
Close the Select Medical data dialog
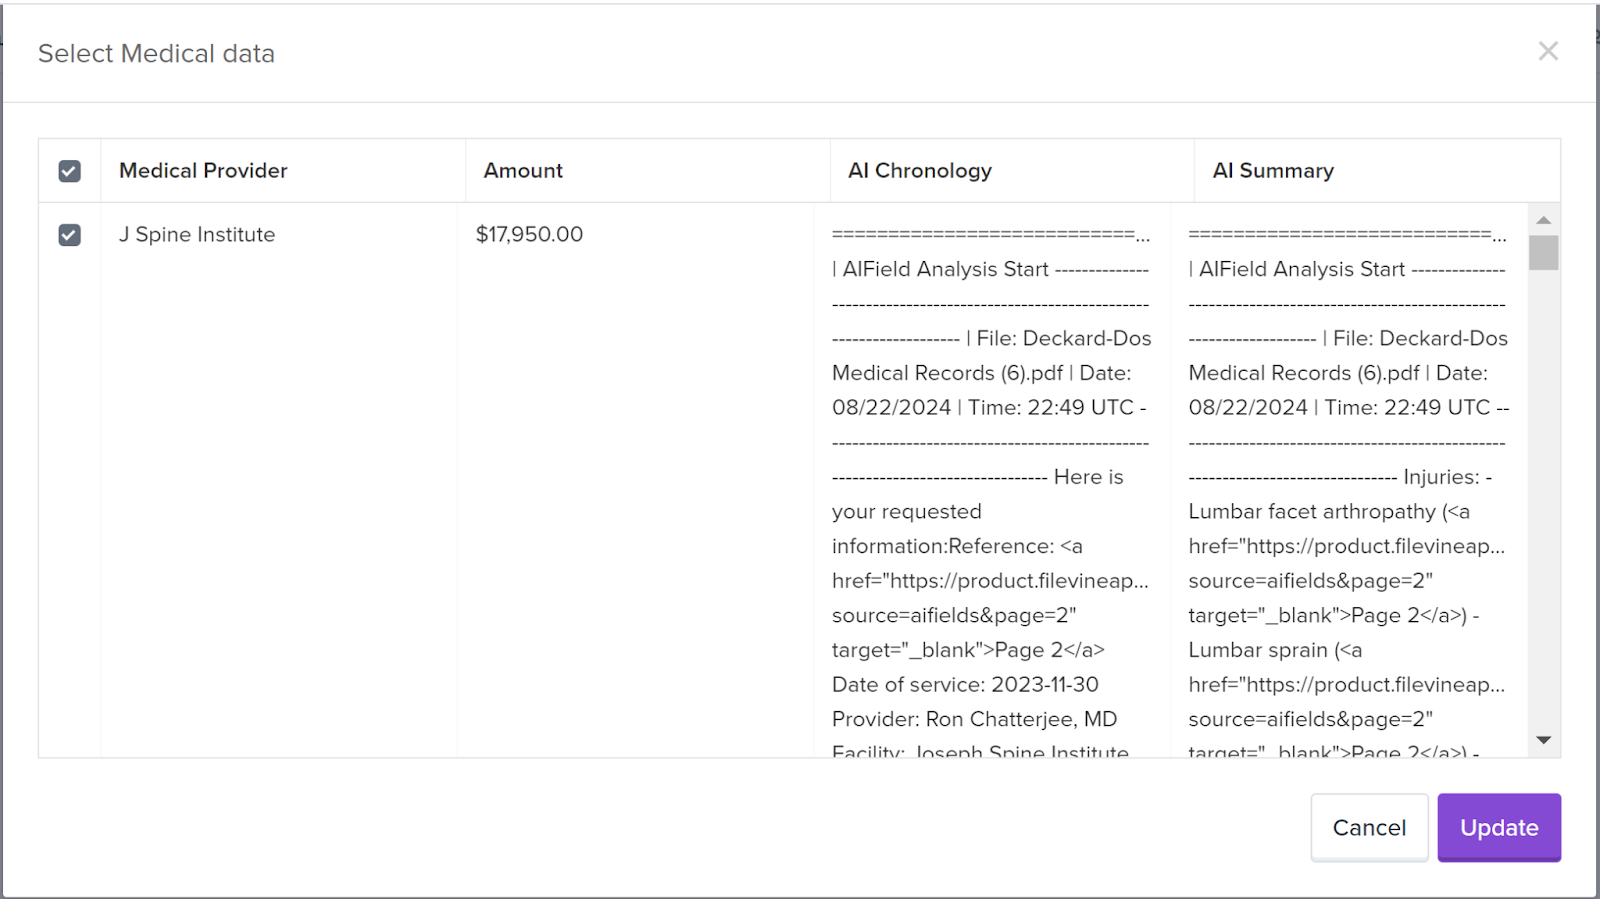coord(1548,51)
